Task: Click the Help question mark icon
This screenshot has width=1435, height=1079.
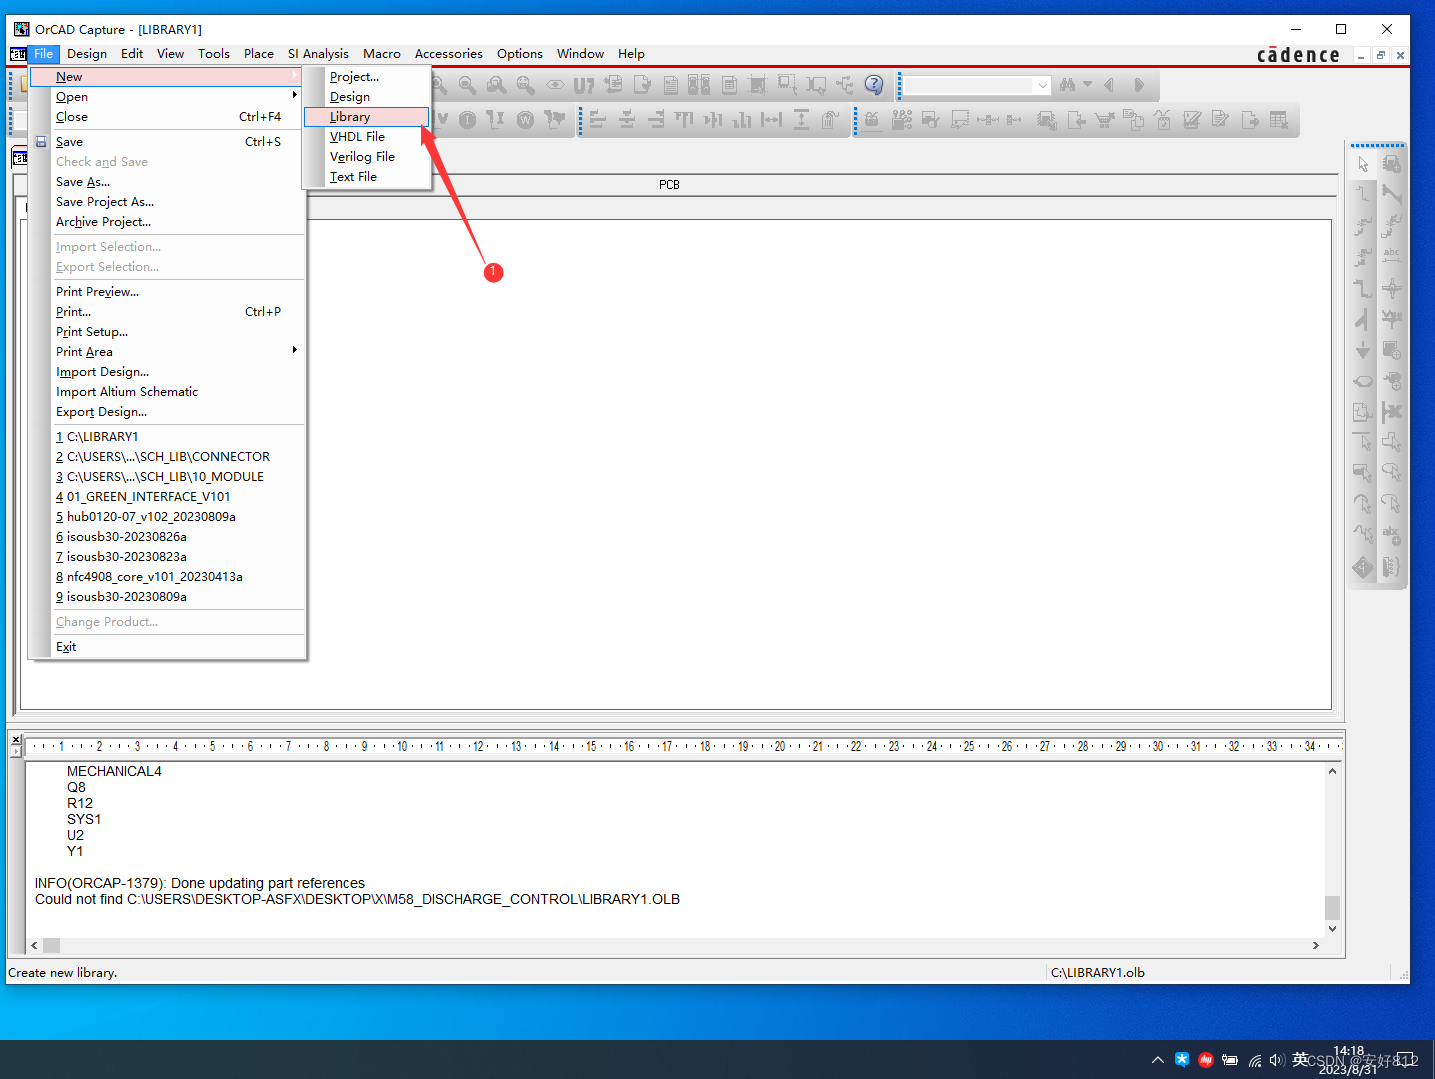Action: tap(874, 85)
